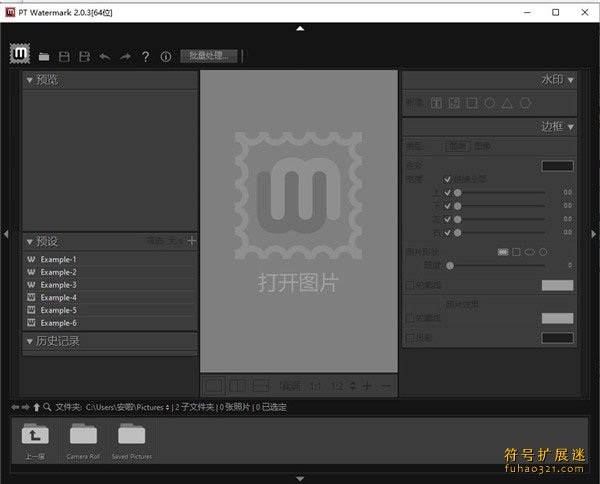The height and width of the screenshot is (484, 600).
Task: Add a text watermark with the T box icon
Action: pos(436,103)
